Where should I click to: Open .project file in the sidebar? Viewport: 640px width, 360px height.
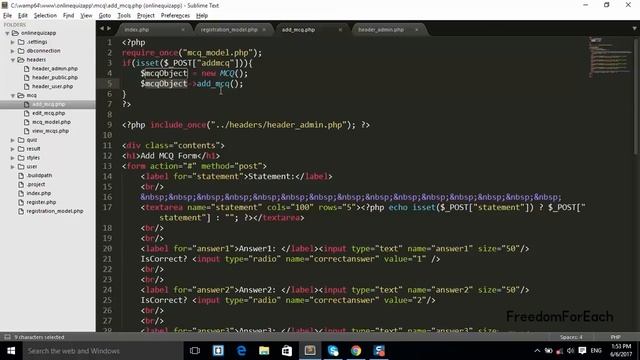point(36,184)
